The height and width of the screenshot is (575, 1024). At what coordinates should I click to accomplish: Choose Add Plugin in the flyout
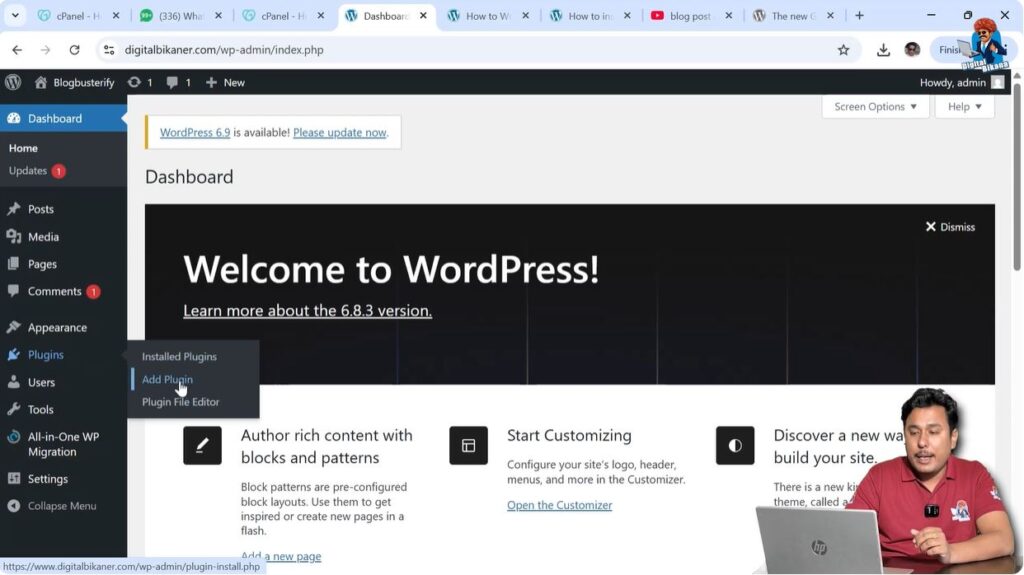[x=167, y=379]
